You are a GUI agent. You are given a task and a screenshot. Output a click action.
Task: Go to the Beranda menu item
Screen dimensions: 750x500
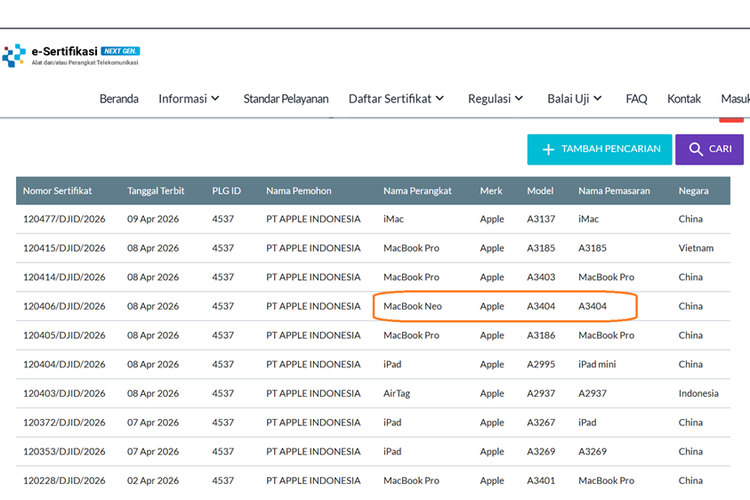(119, 99)
